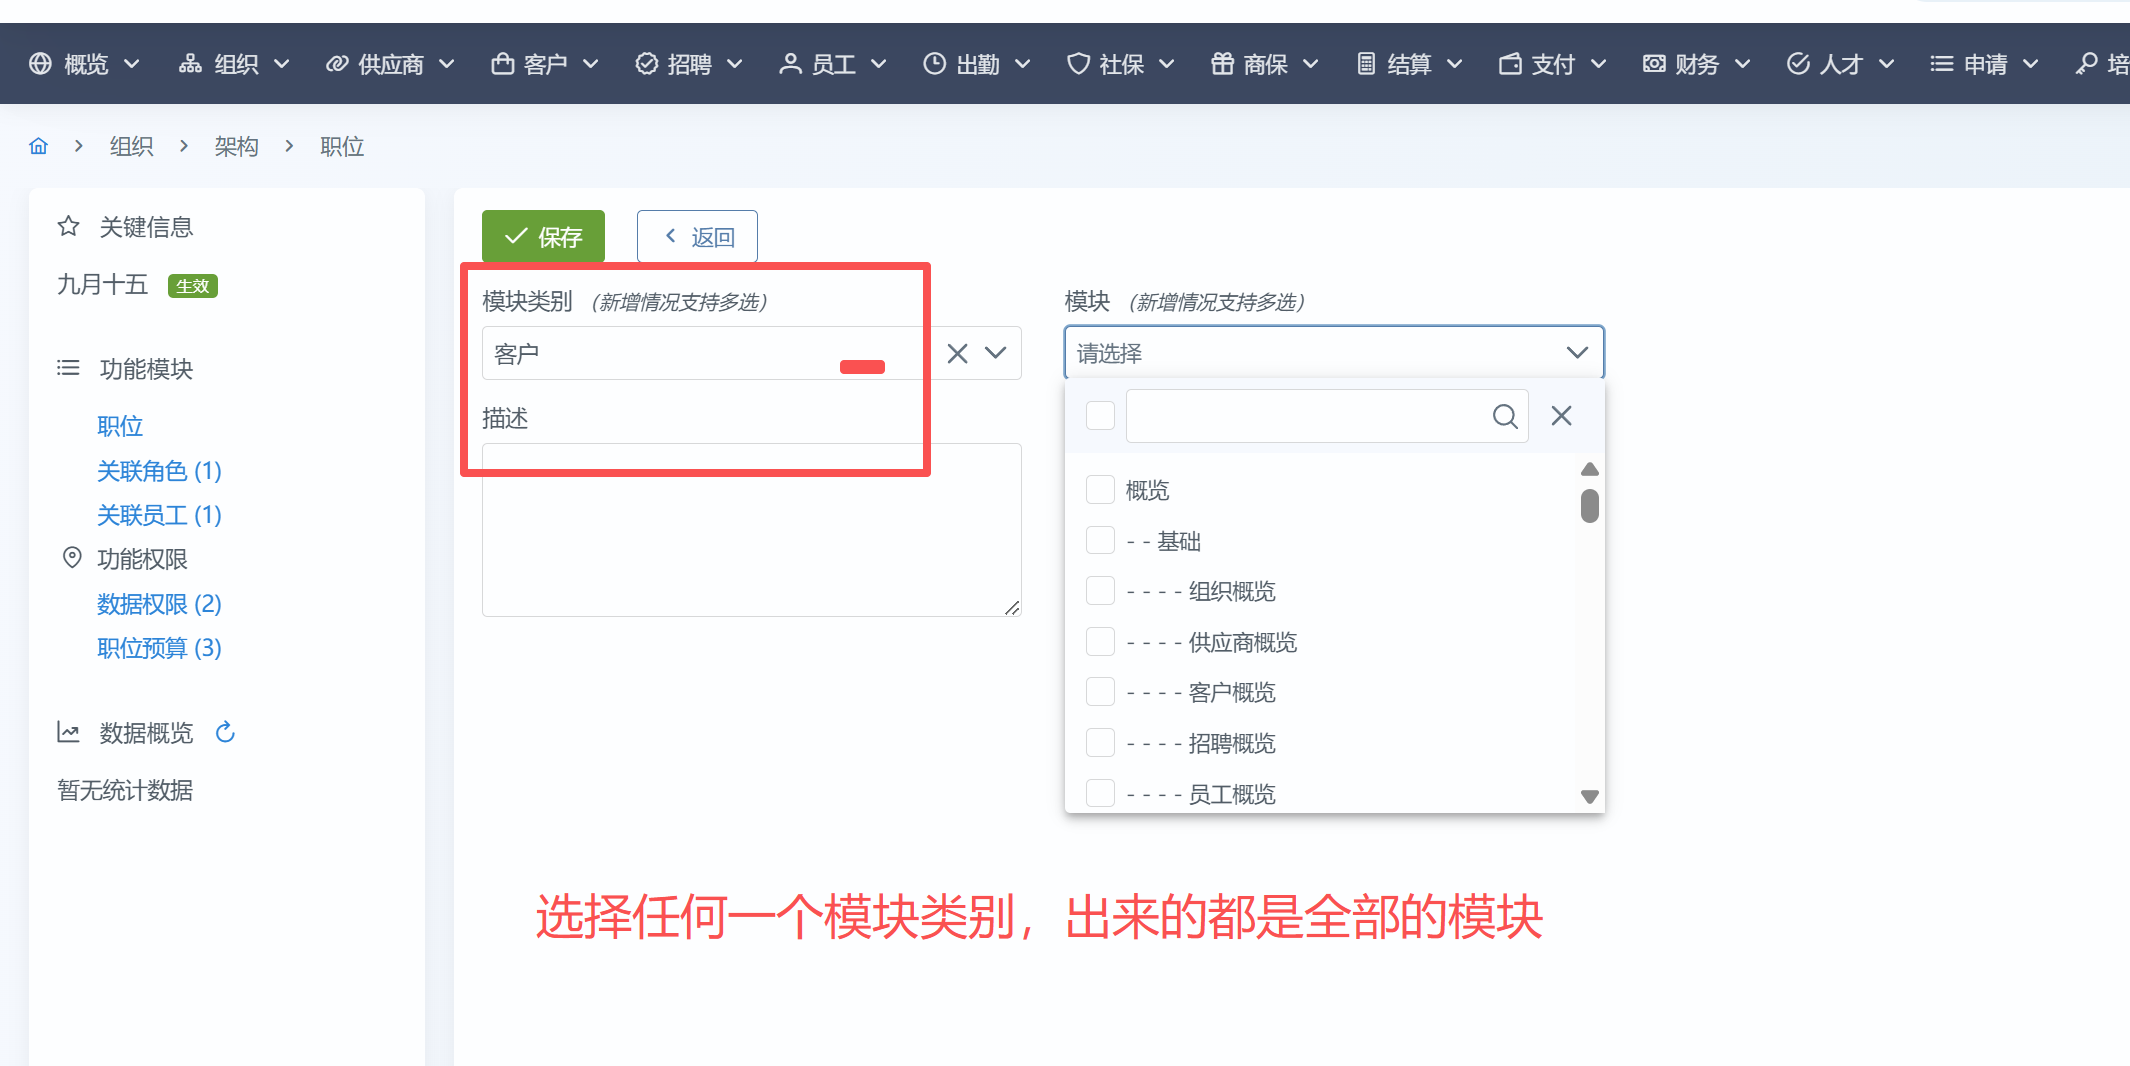The width and height of the screenshot is (2130, 1066).
Task: Toggle the select-all checkbox beside search box
Action: coord(1100,416)
